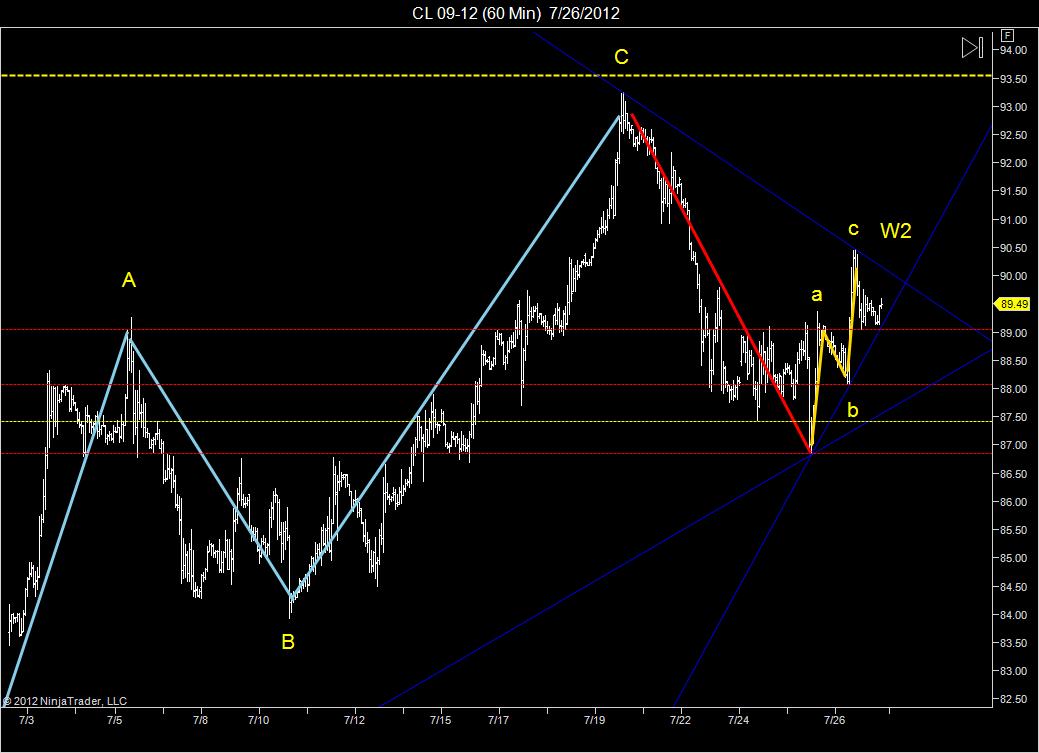Select the yellow 'A' wave label
The image size is (1039, 753).
[129, 280]
